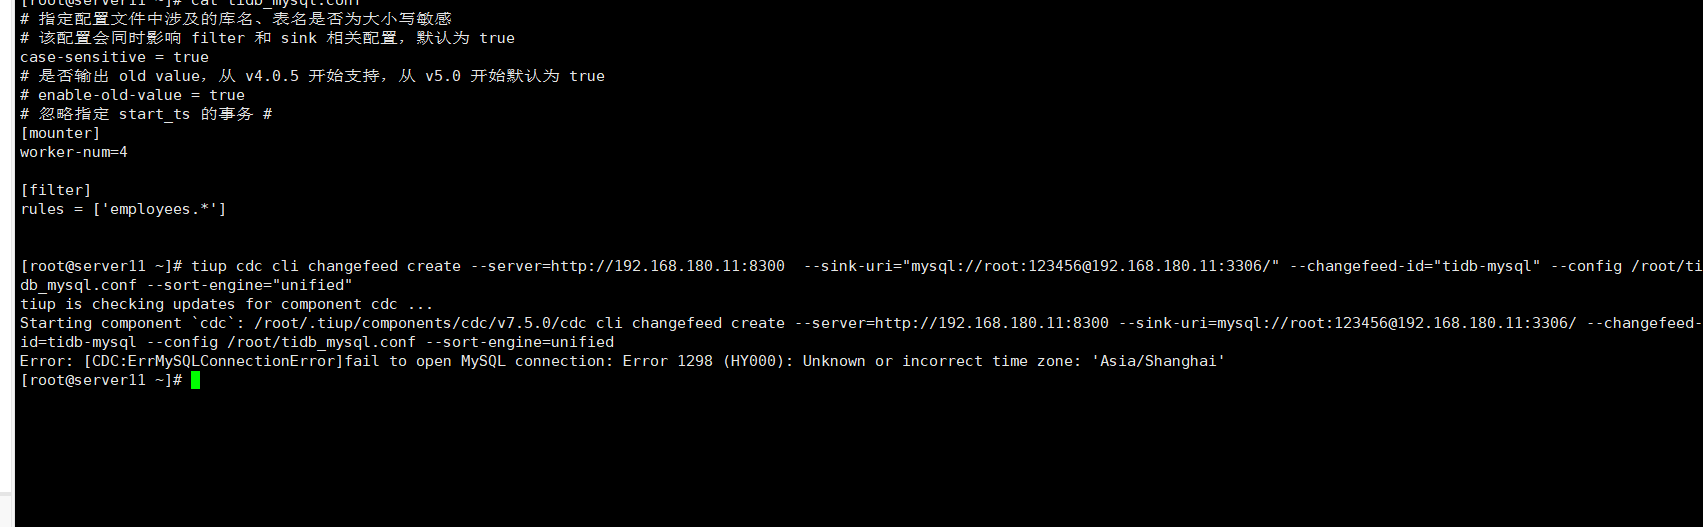1703x527 pixels.
Task: Click the green terminal cursor block
Action: point(196,380)
